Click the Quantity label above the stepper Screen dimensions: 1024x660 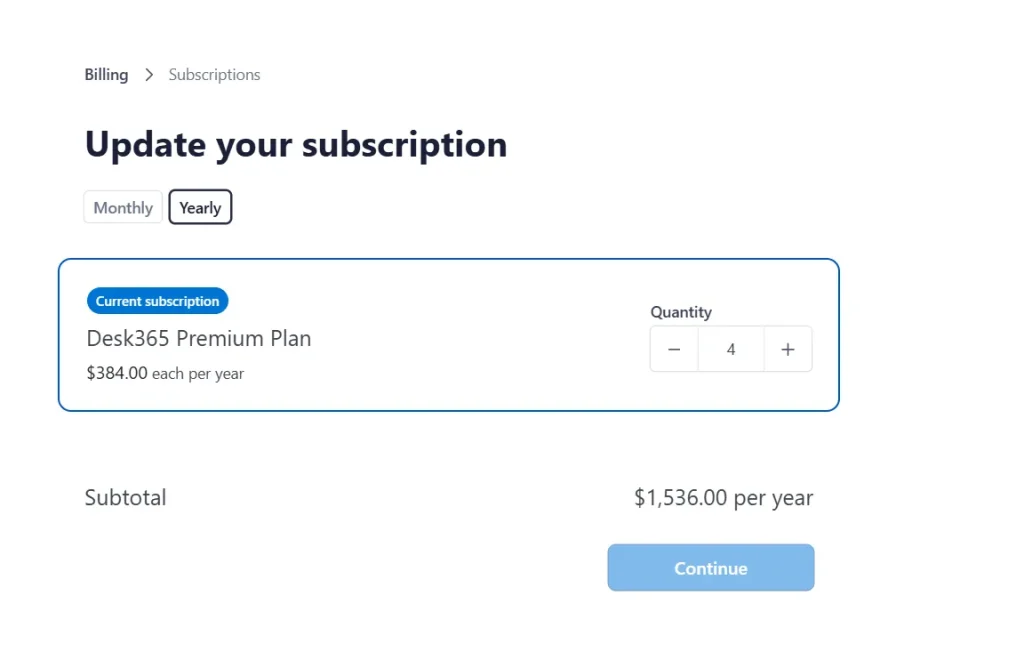click(x=680, y=312)
